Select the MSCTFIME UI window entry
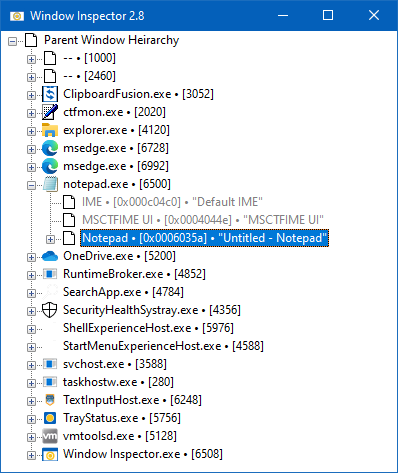 [203, 220]
